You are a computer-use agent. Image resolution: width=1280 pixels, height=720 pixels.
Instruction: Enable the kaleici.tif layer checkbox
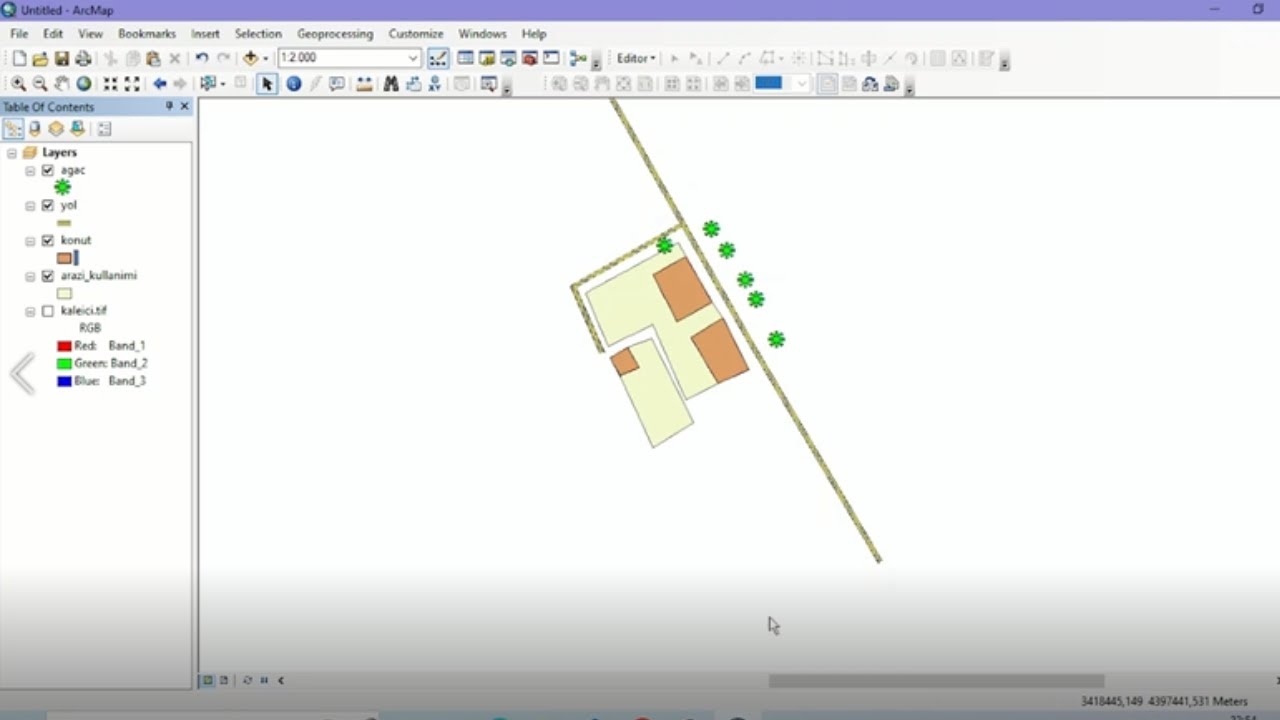(x=47, y=311)
